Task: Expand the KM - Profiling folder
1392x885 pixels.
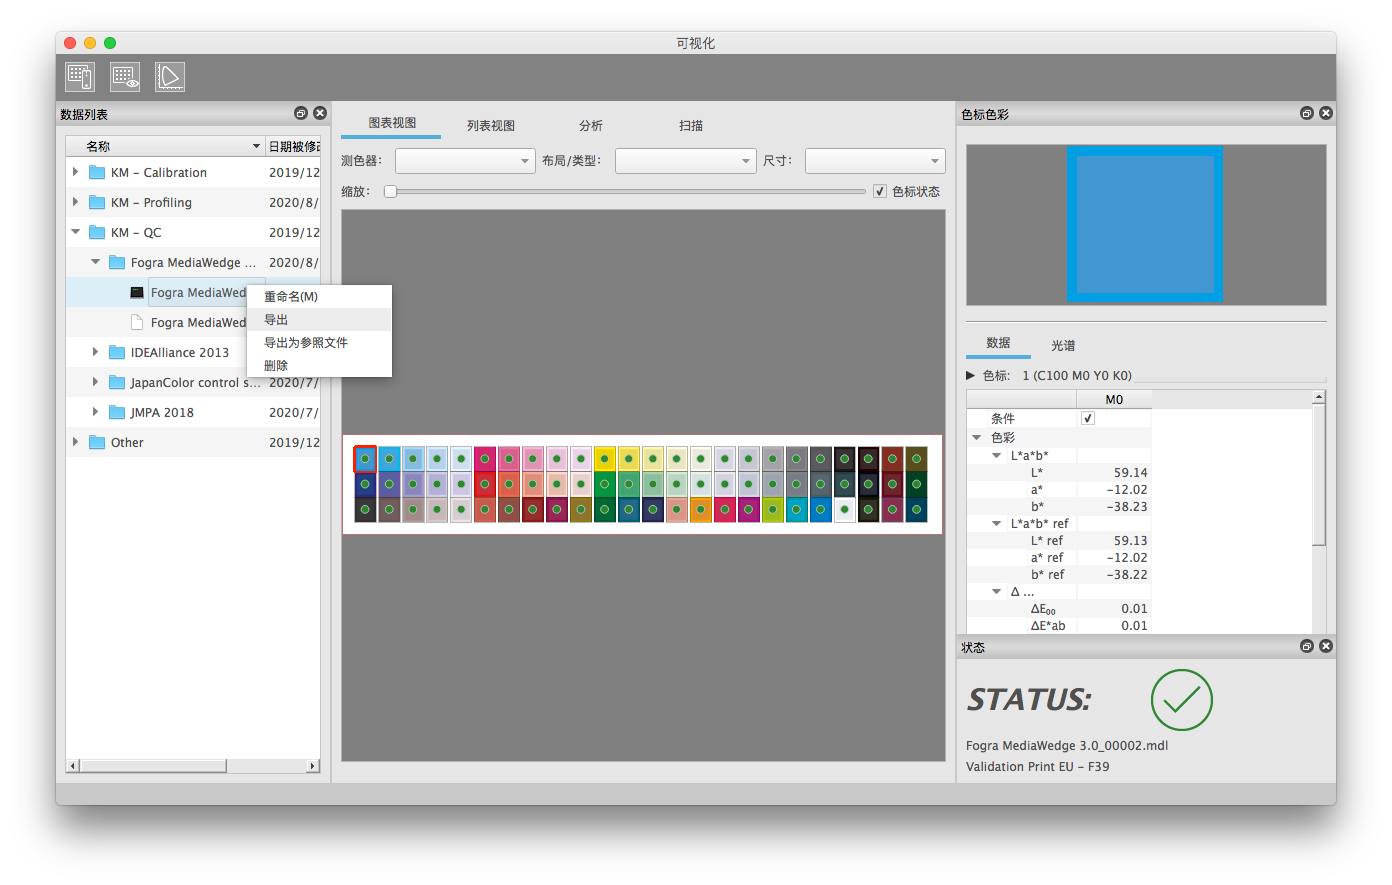Action: pos(76,202)
